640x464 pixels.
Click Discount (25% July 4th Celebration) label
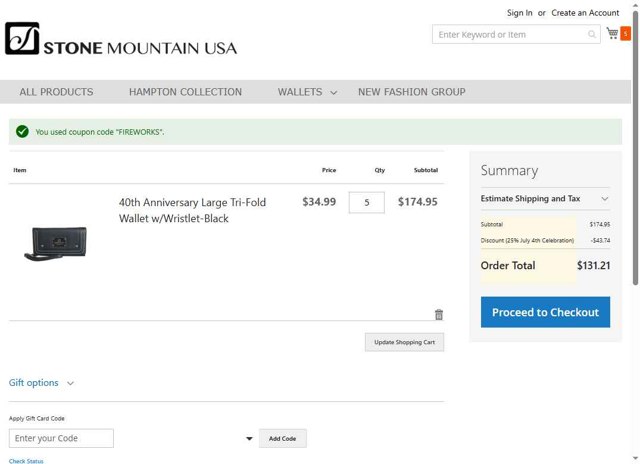coord(527,240)
